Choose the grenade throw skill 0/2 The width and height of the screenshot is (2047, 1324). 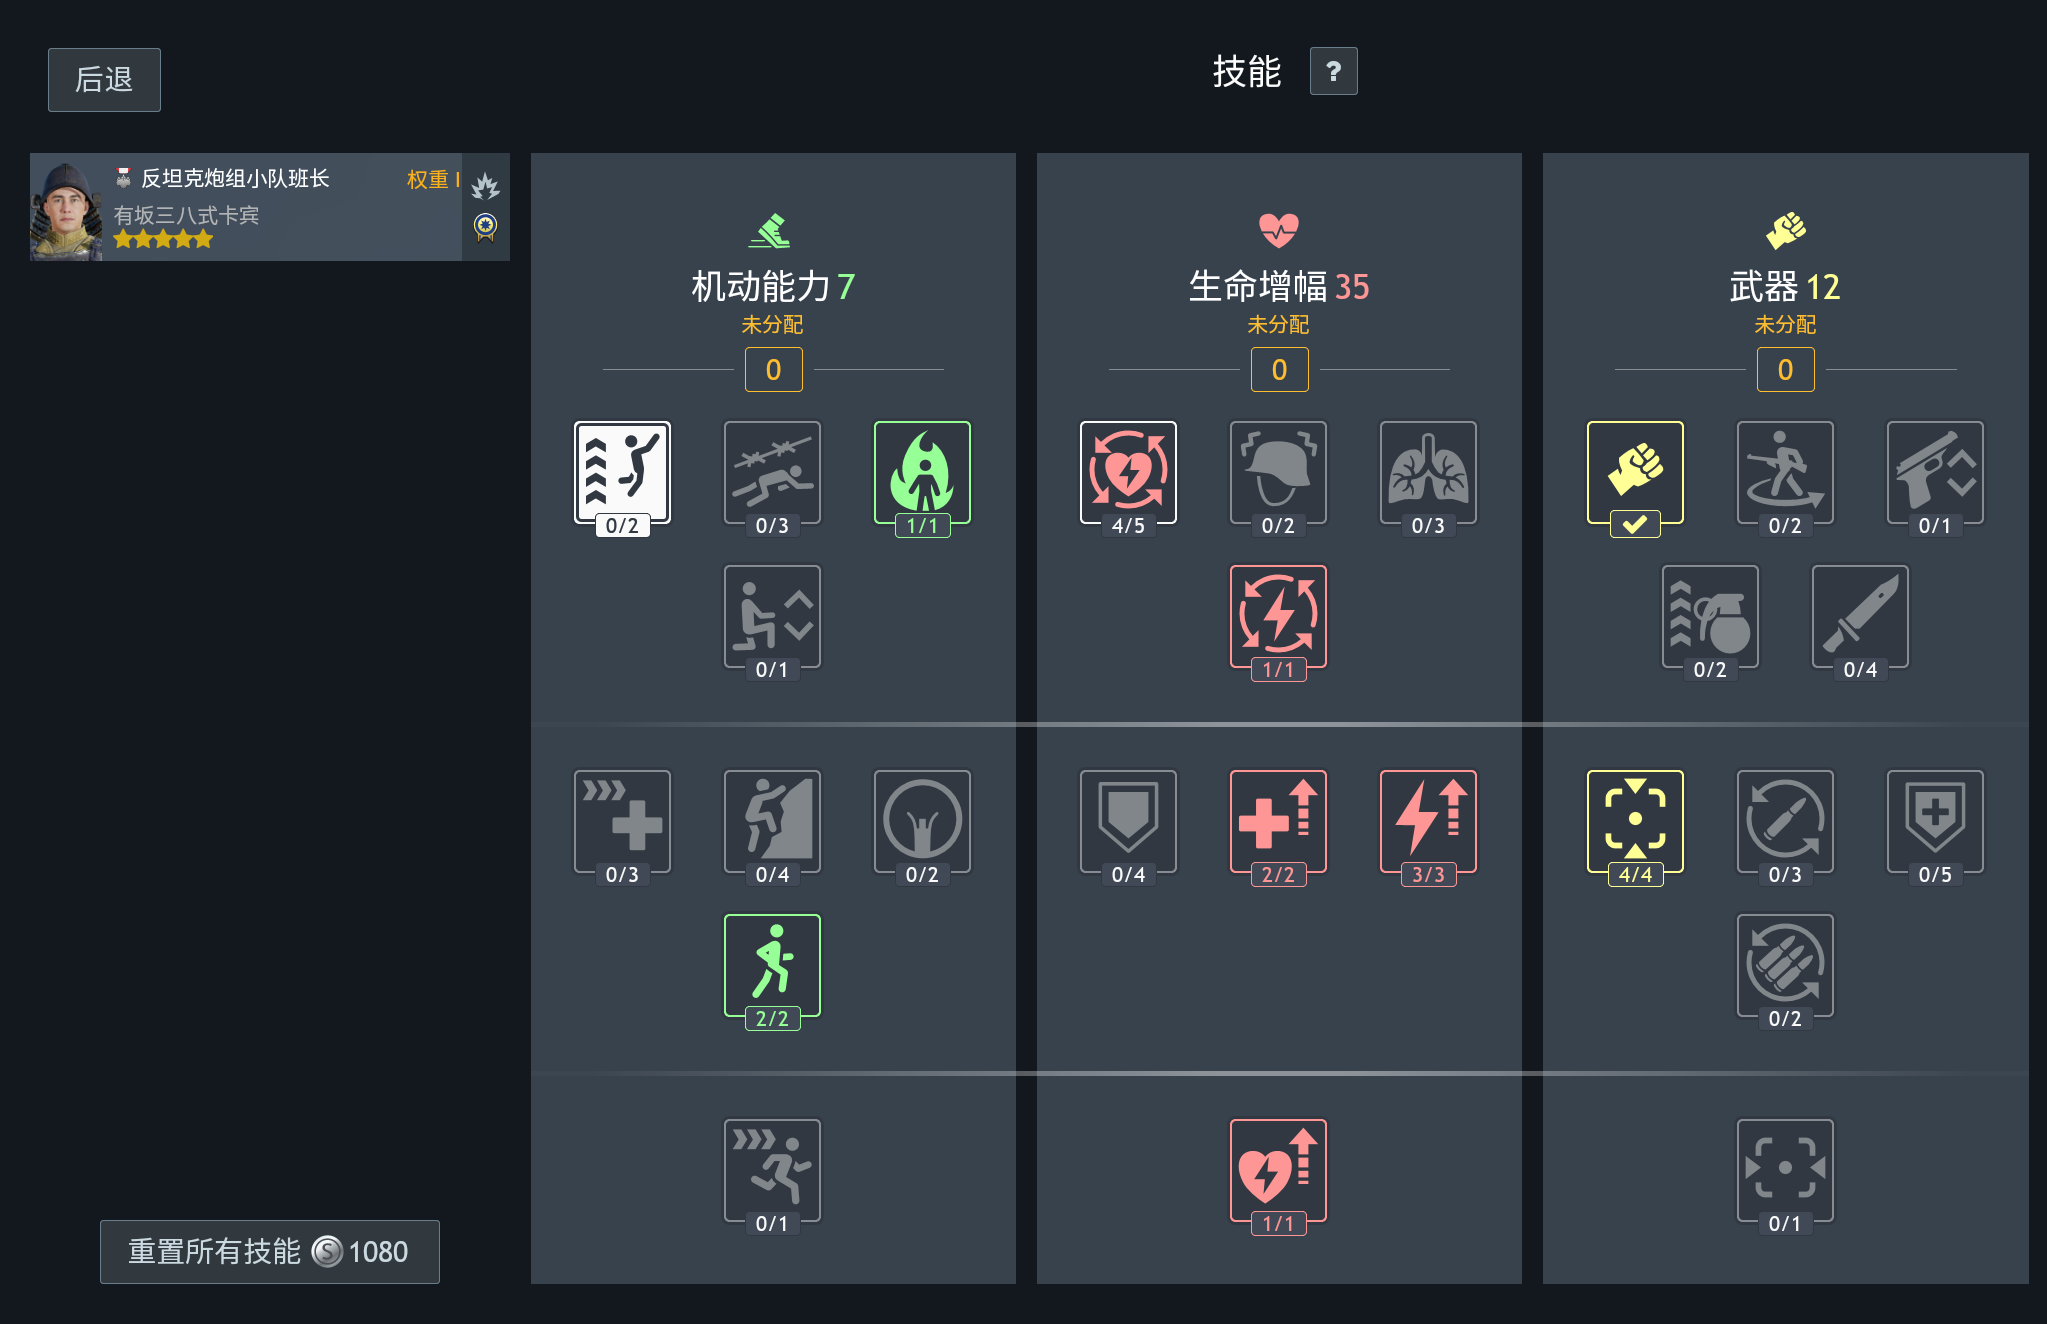[x=1710, y=617]
